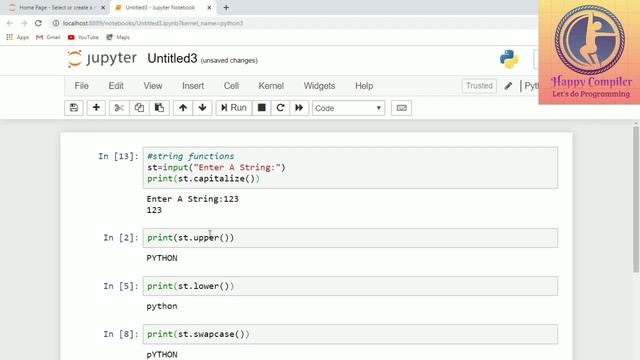Save notebook with the floppy disk icon
The width and height of the screenshot is (640, 360).
click(74, 108)
